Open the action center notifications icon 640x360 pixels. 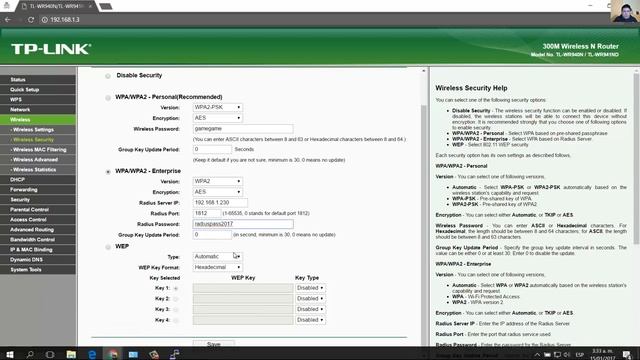tap(627, 354)
